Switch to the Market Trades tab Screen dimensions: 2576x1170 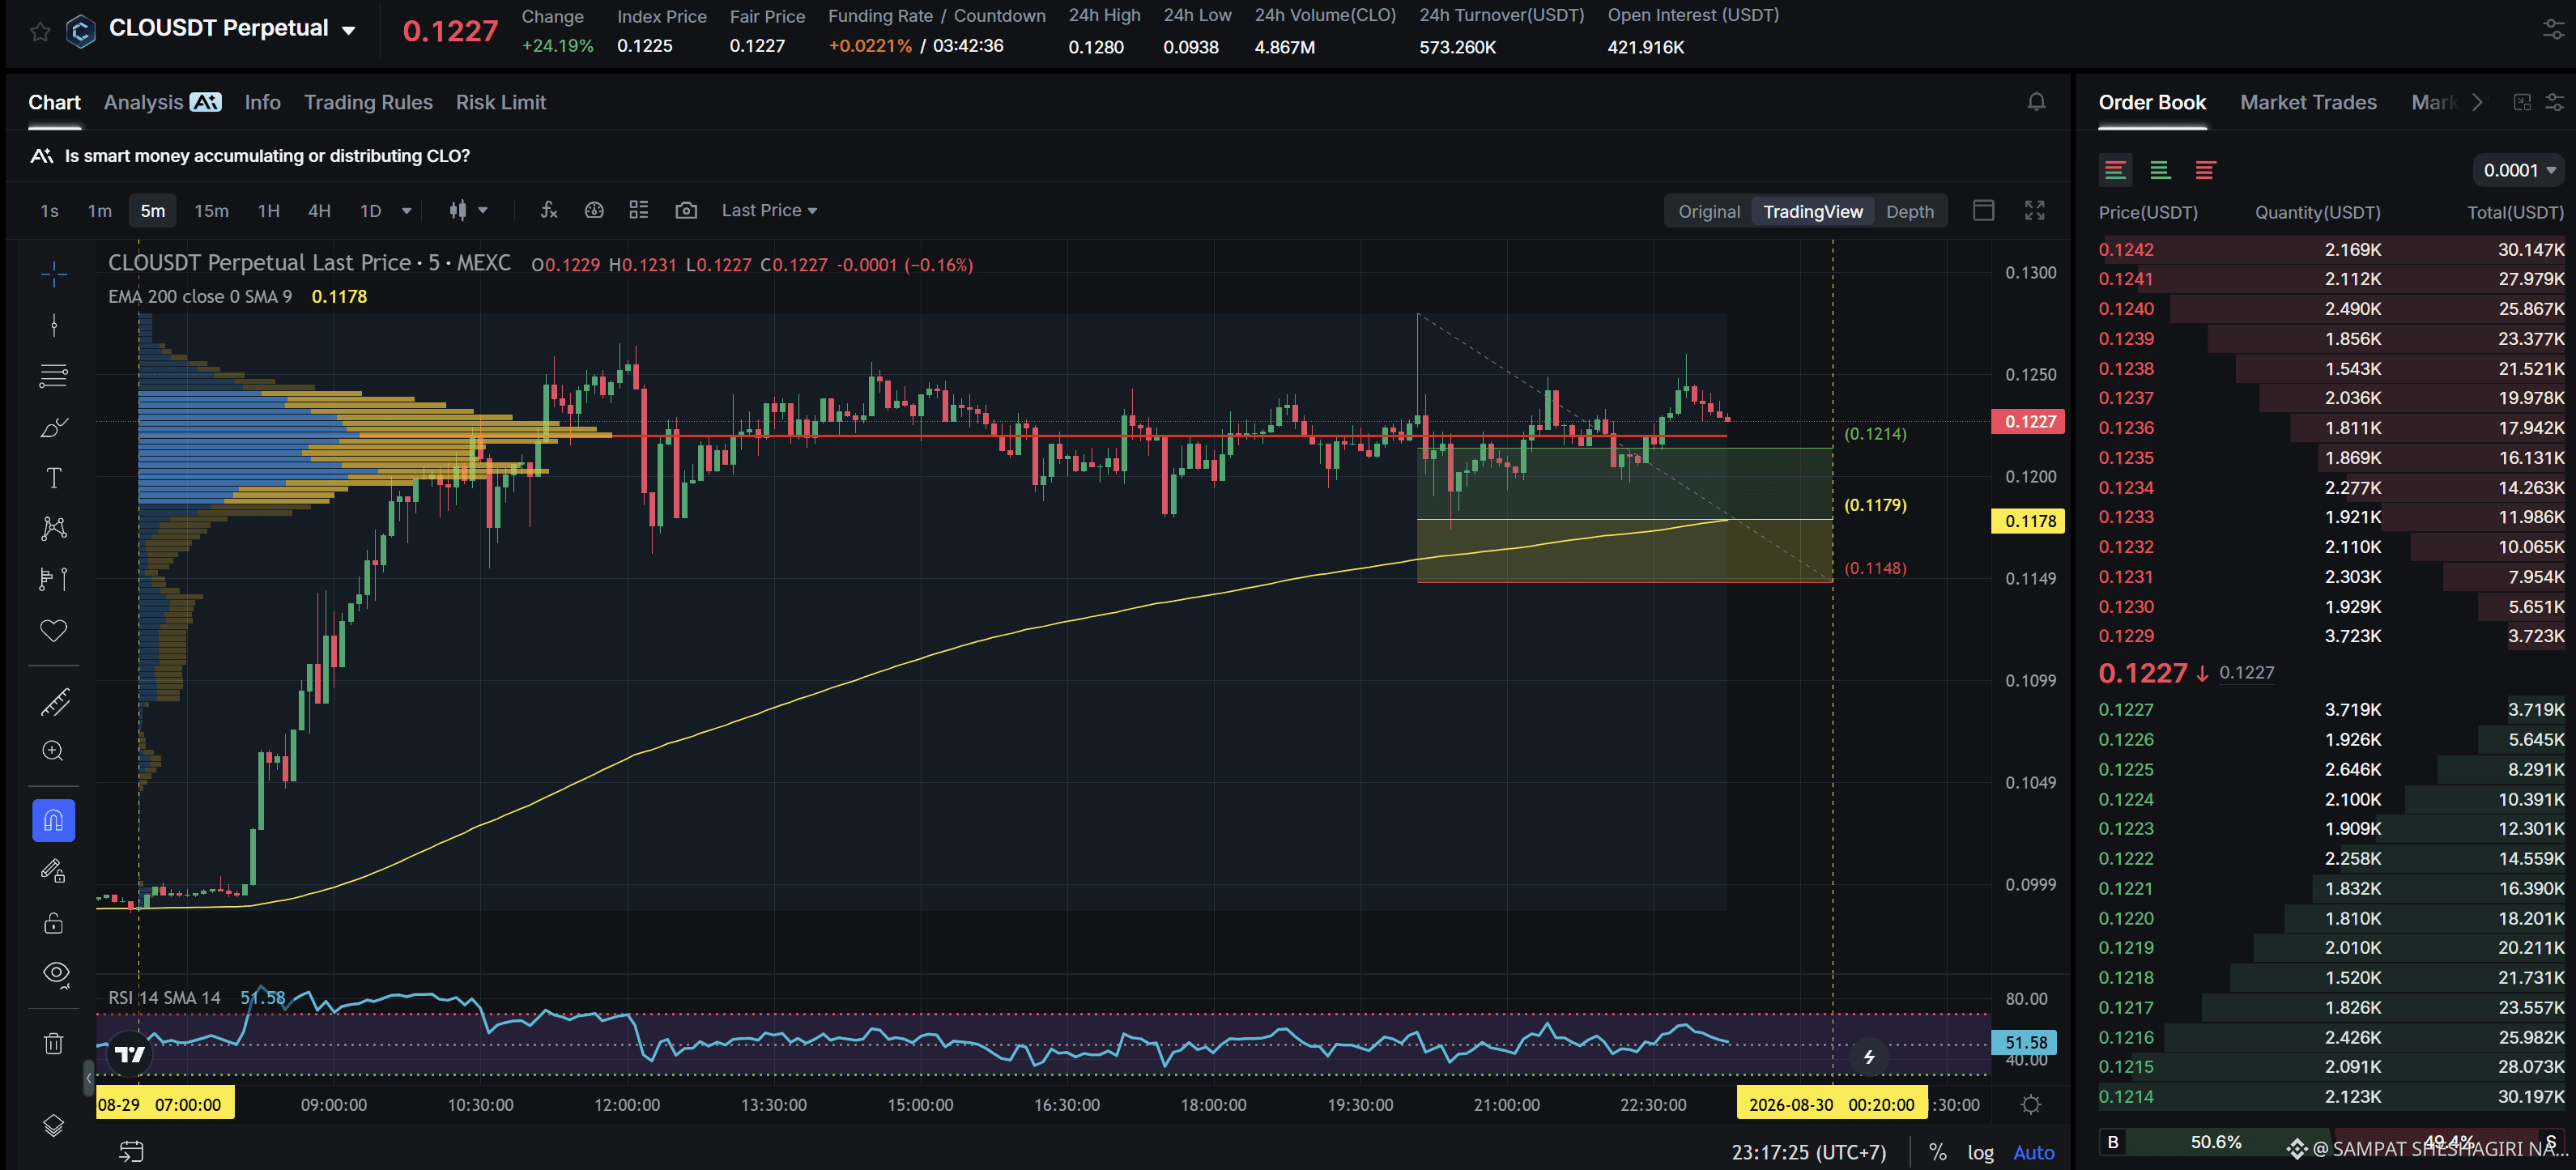click(2307, 102)
